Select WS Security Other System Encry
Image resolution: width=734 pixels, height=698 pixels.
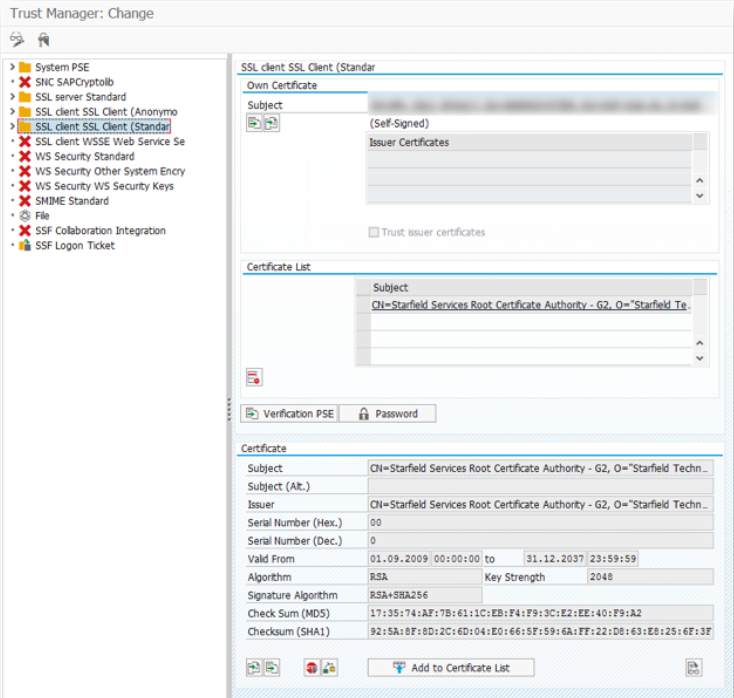coord(110,171)
